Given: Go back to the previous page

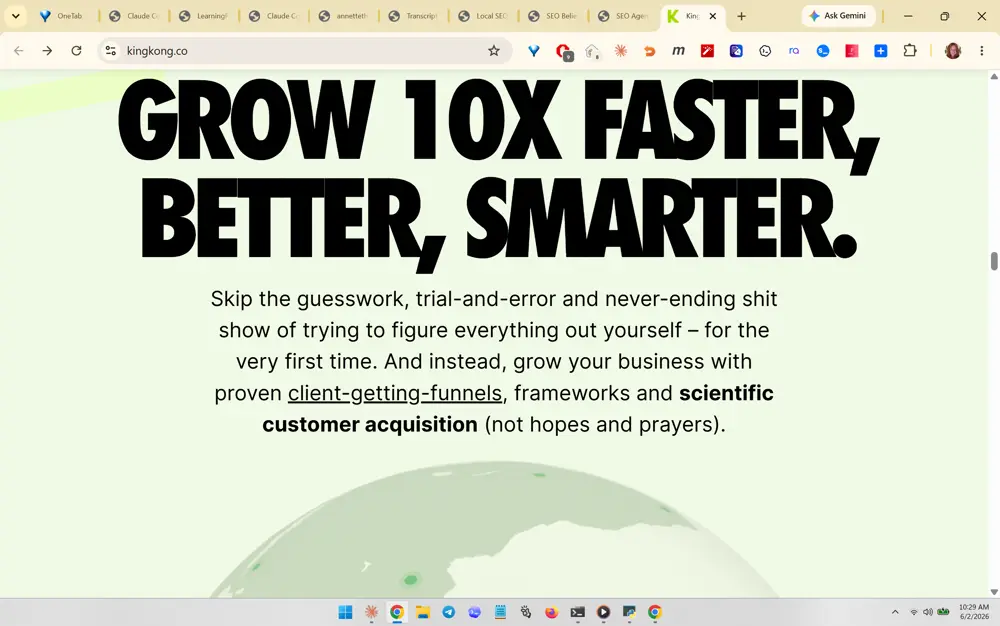Looking at the screenshot, I should point(18,50).
